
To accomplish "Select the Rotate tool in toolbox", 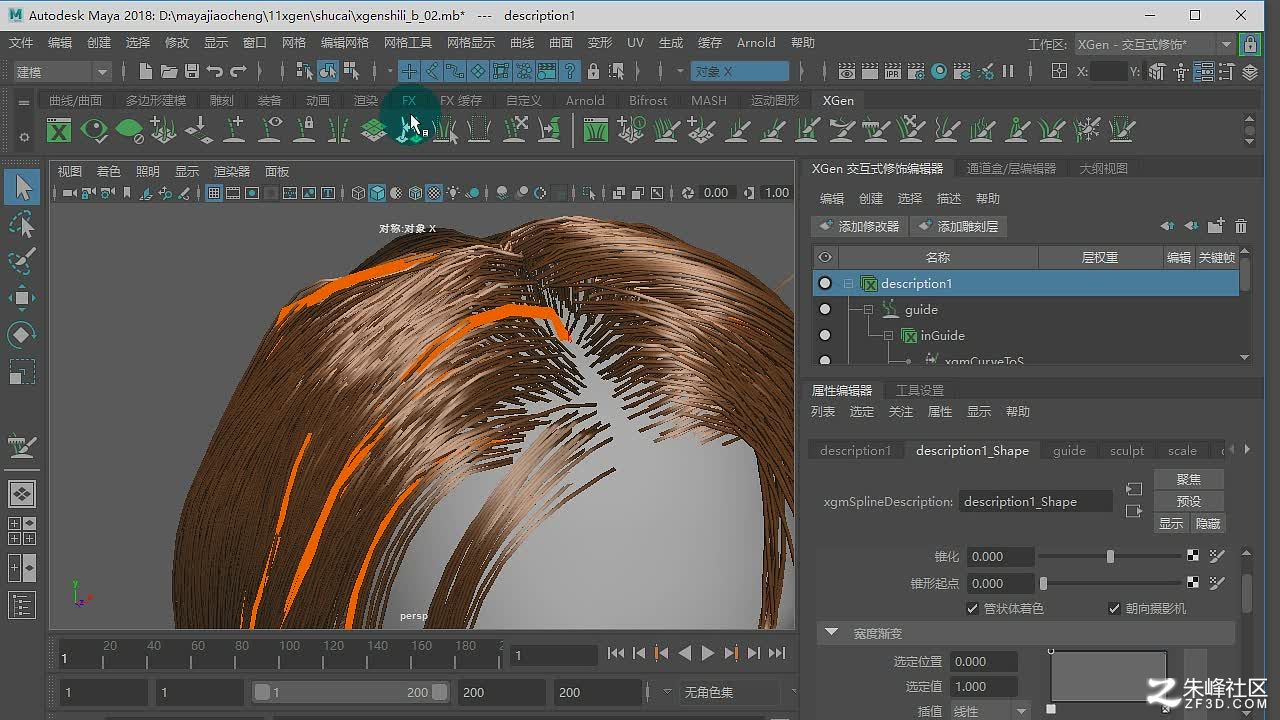I will [x=22, y=335].
